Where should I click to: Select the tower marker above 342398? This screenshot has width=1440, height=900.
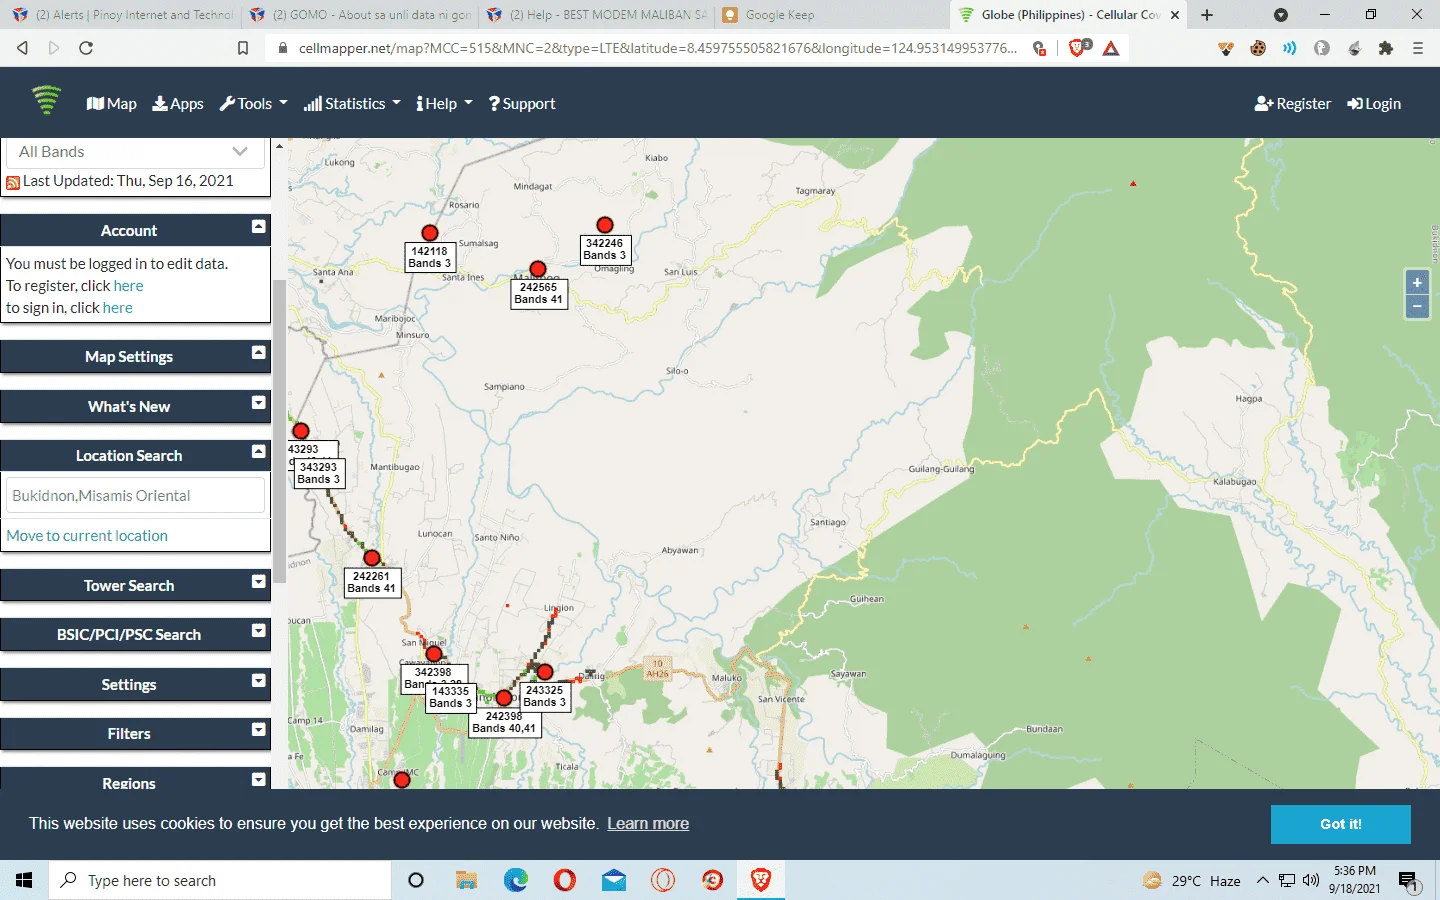point(434,654)
